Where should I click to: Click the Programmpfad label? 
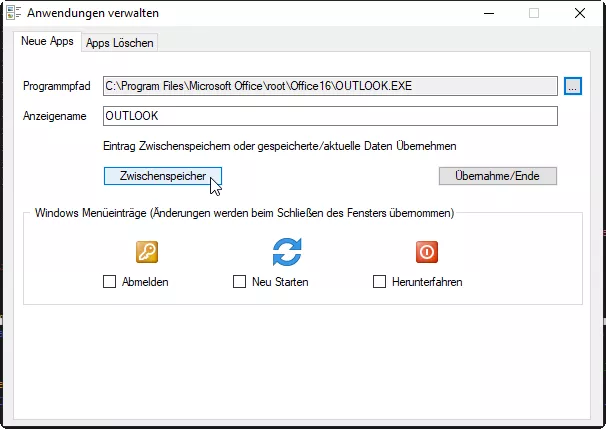coord(57,87)
